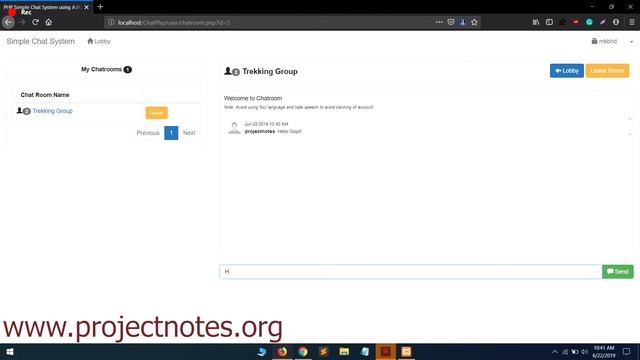The width and height of the screenshot is (640, 360).
Task: Send the message with the Send button
Action: click(x=618, y=271)
